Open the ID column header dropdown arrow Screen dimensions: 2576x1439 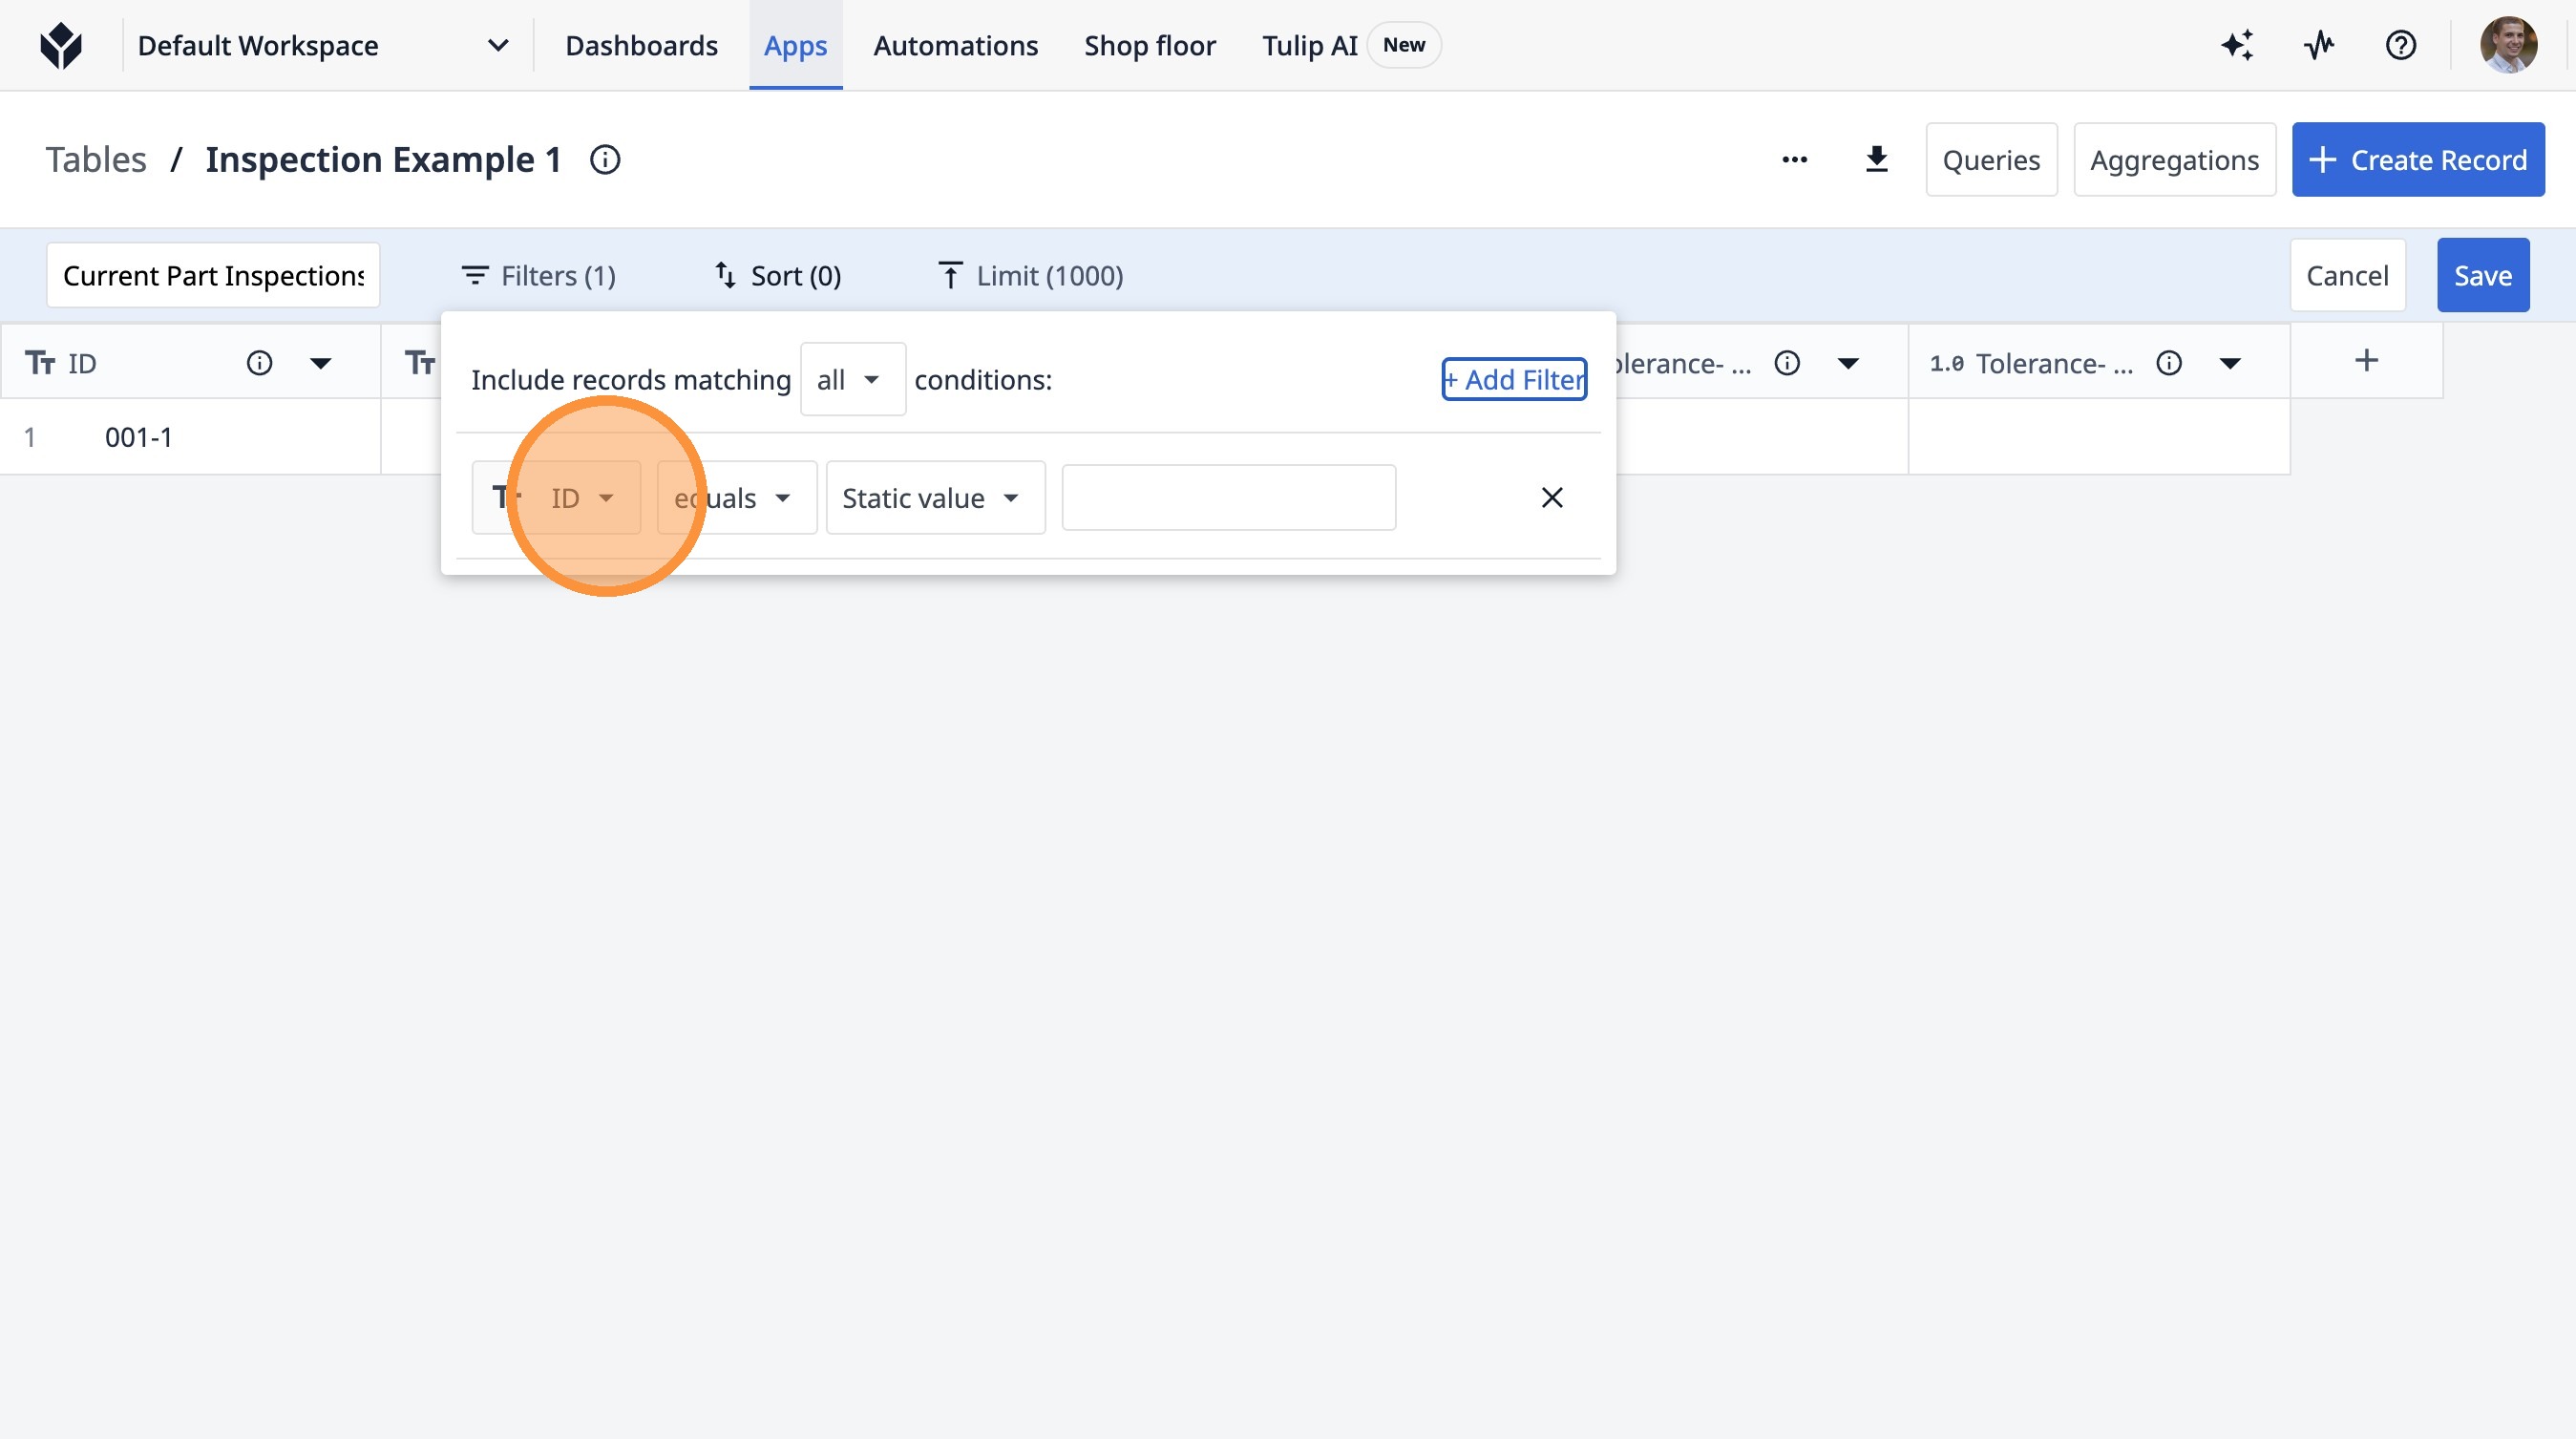(320, 363)
